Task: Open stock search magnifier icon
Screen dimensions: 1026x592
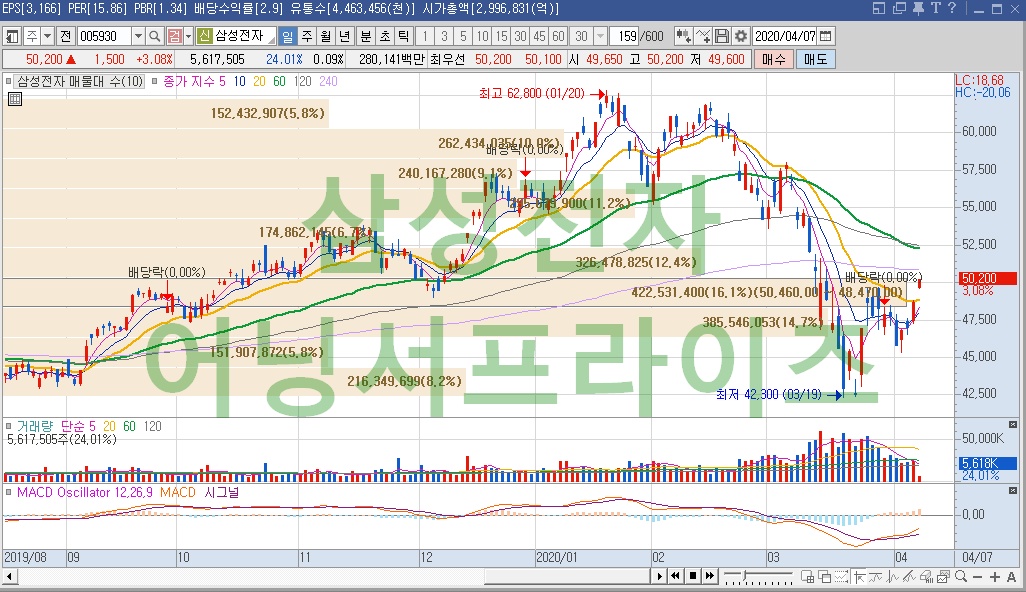Action: [154, 36]
